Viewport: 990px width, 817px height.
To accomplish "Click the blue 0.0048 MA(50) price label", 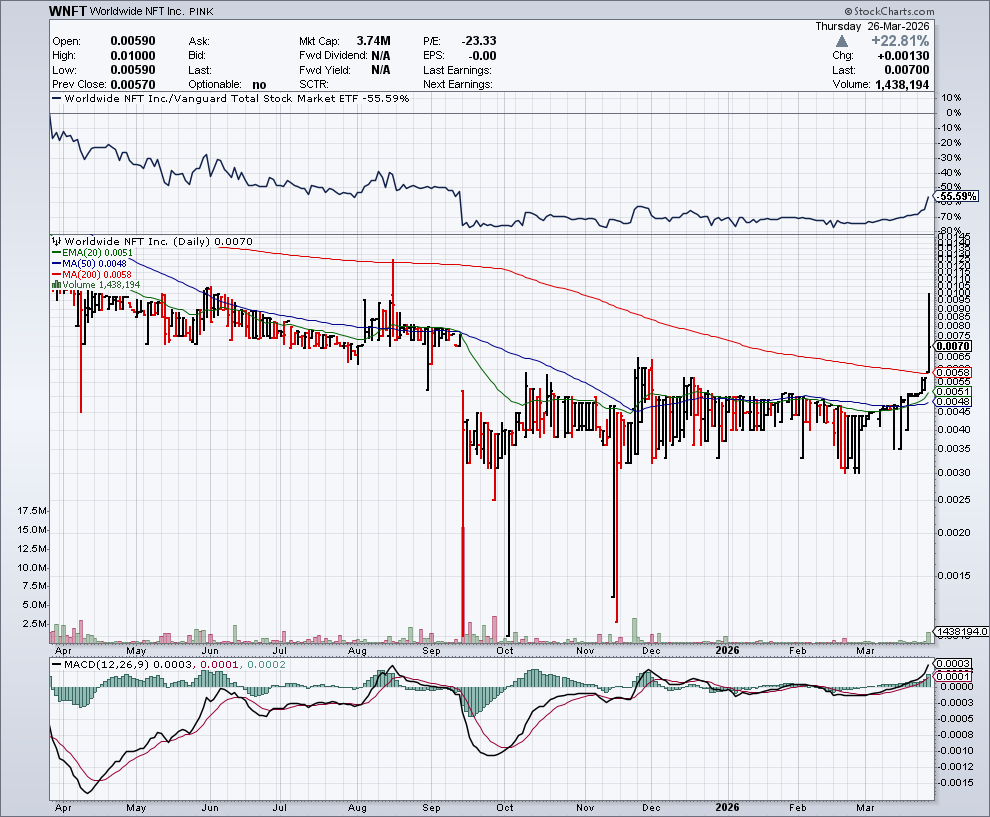I will coord(953,402).
